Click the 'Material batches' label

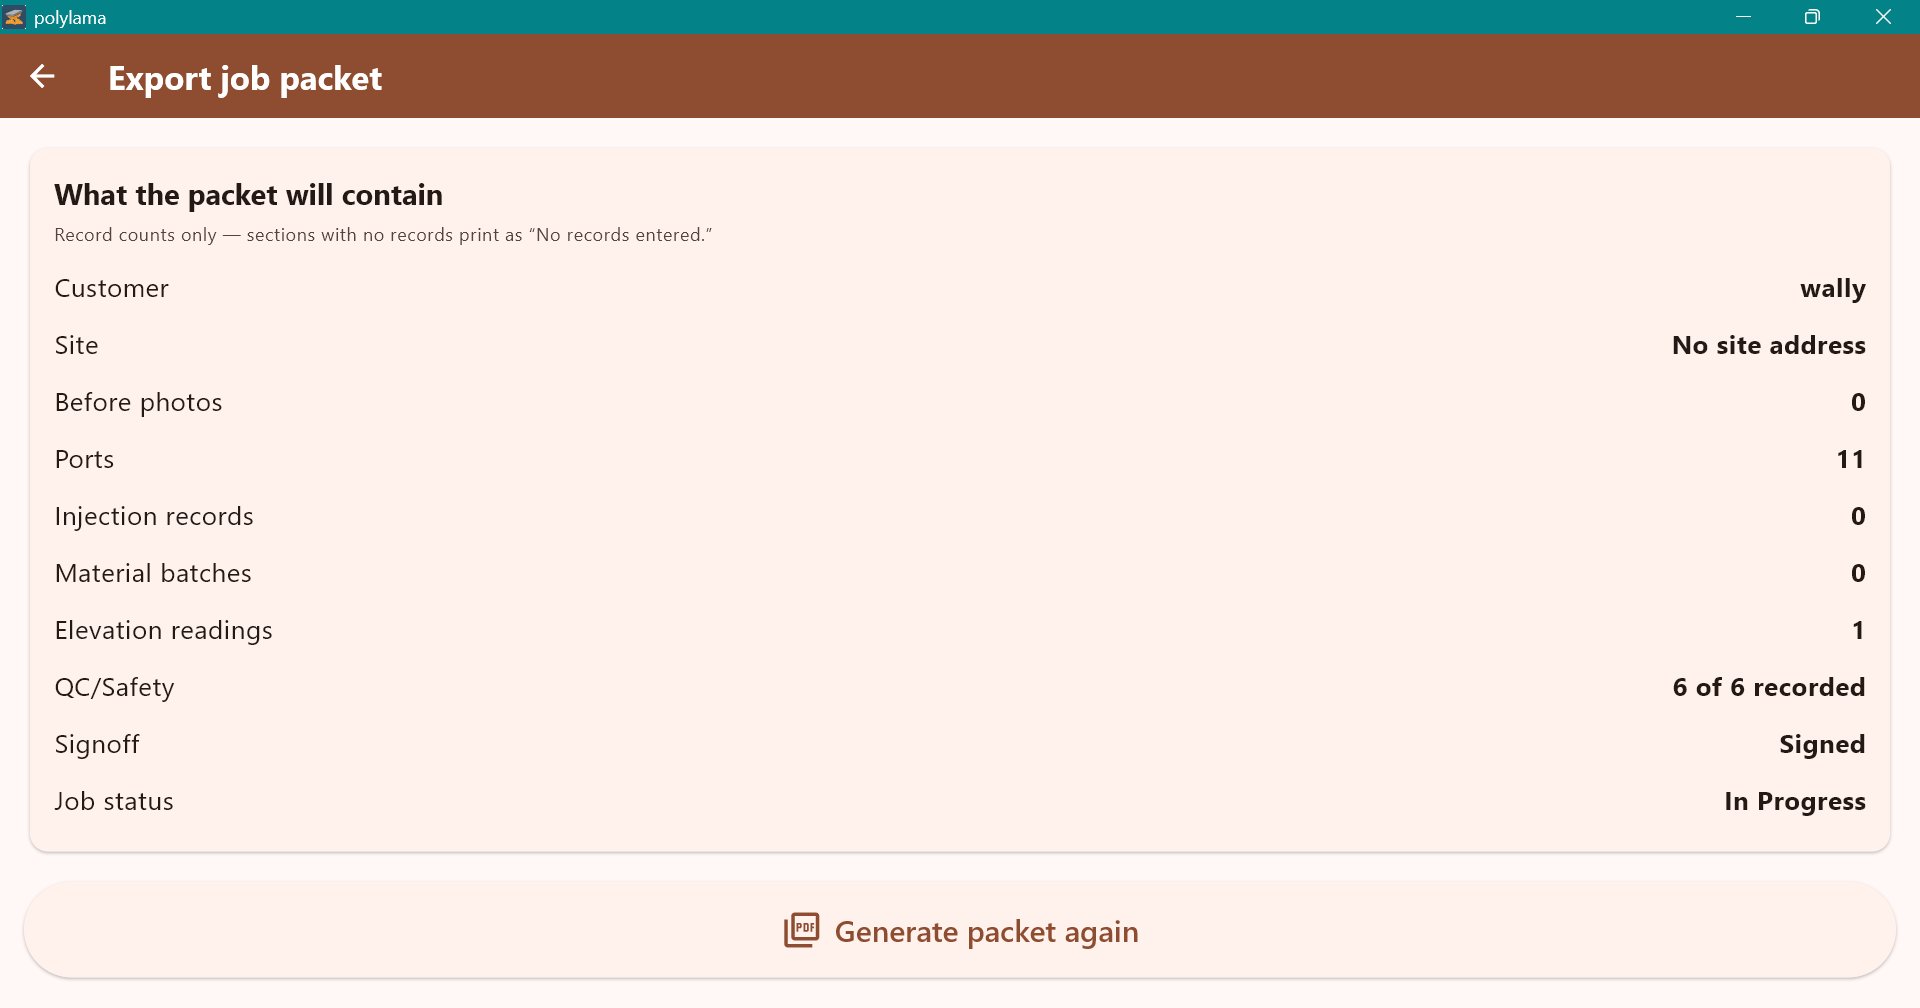pos(153,573)
